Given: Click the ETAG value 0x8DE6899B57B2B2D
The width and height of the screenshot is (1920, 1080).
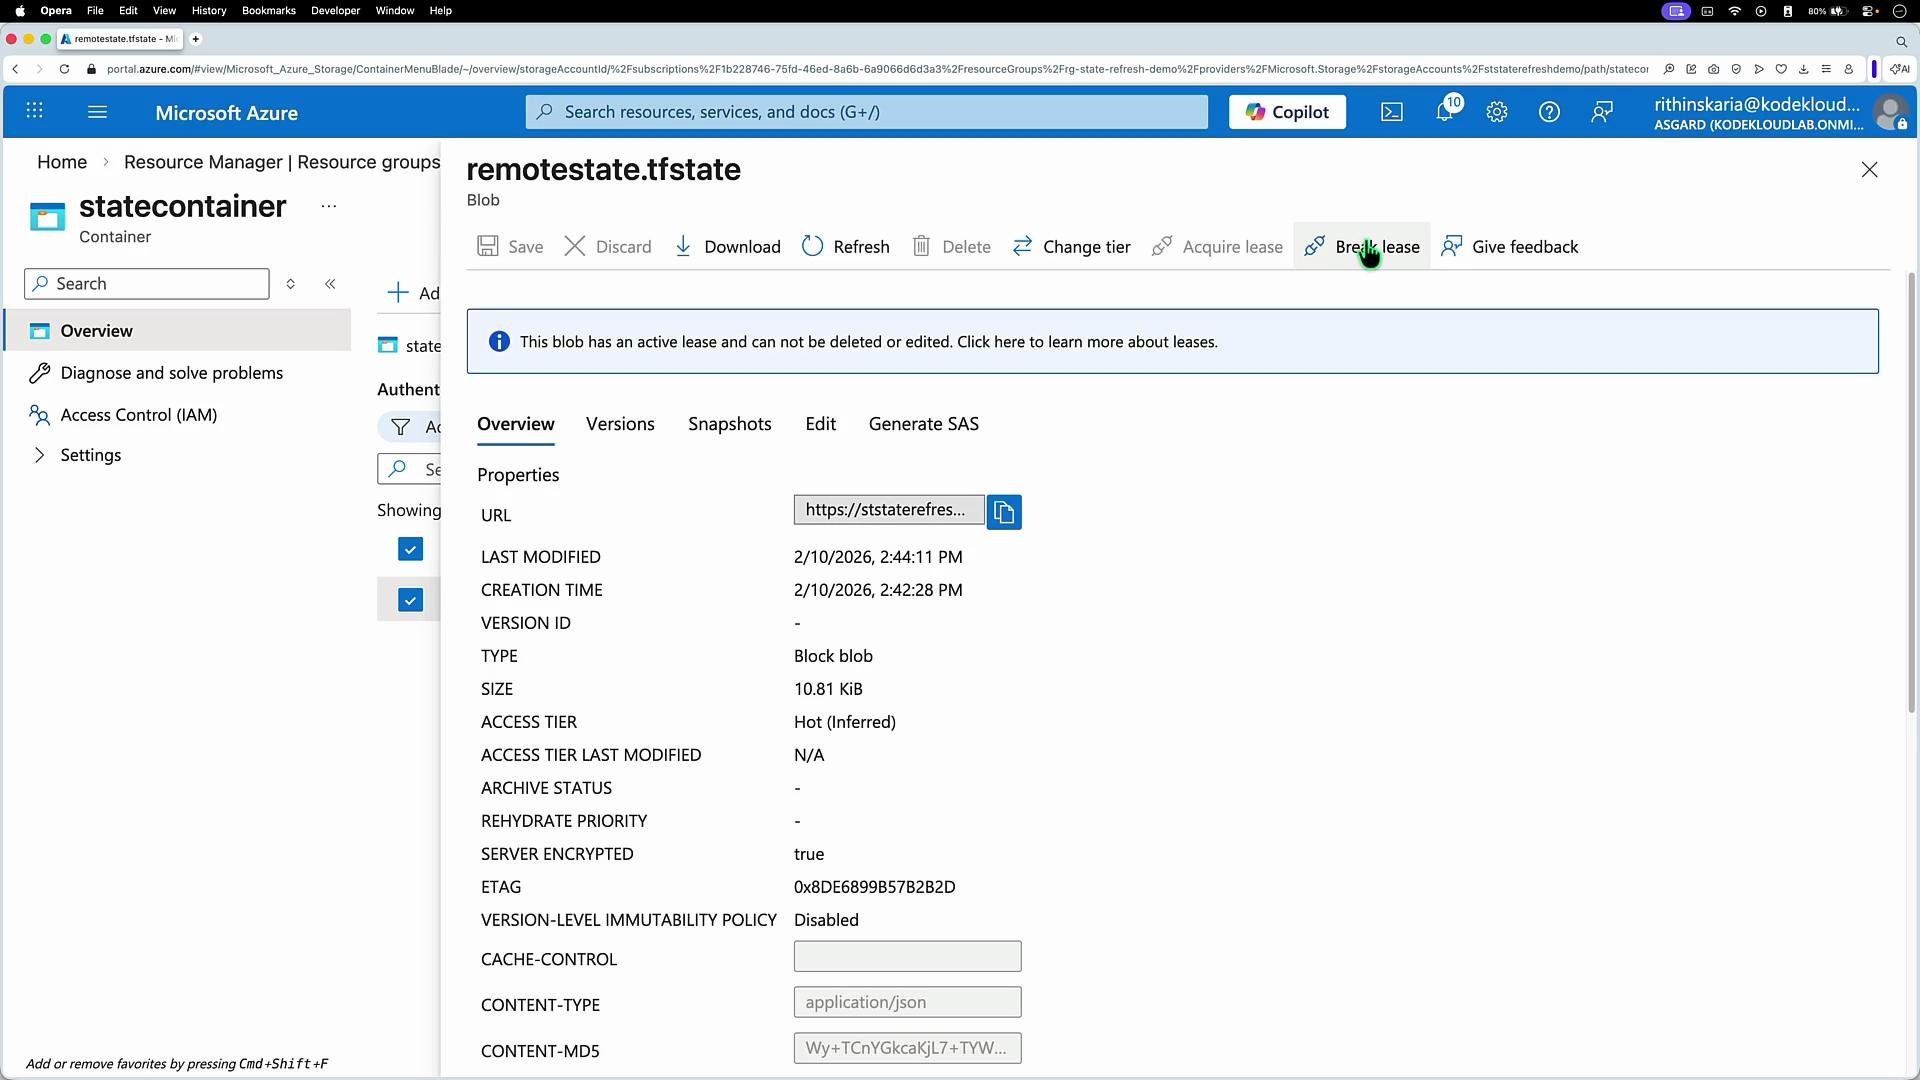Looking at the screenshot, I should coord(875,887).
